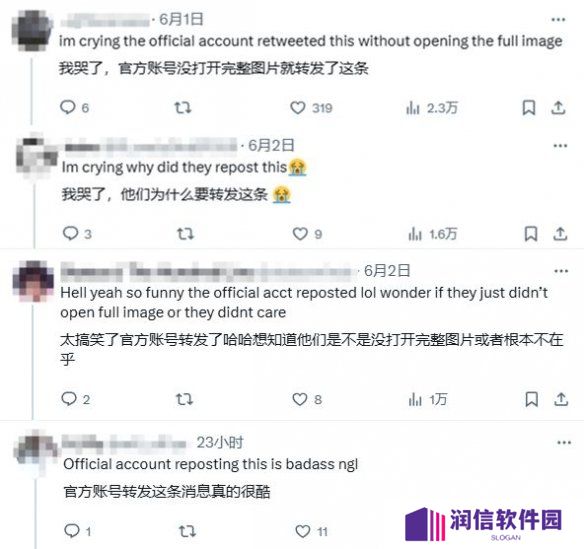Like the tweet with 9 likes
Screen dimensions: 584x549
tap(307, 234)
